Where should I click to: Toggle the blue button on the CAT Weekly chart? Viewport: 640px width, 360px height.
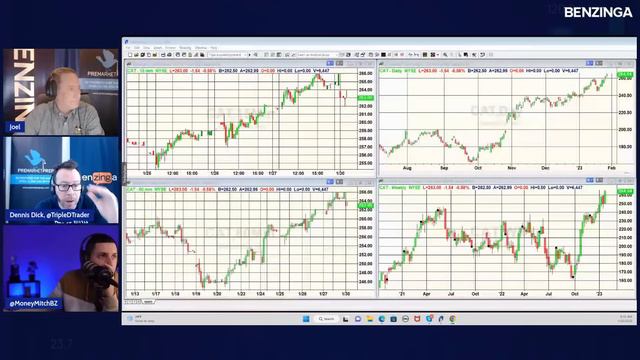click(x=590, y=180)
